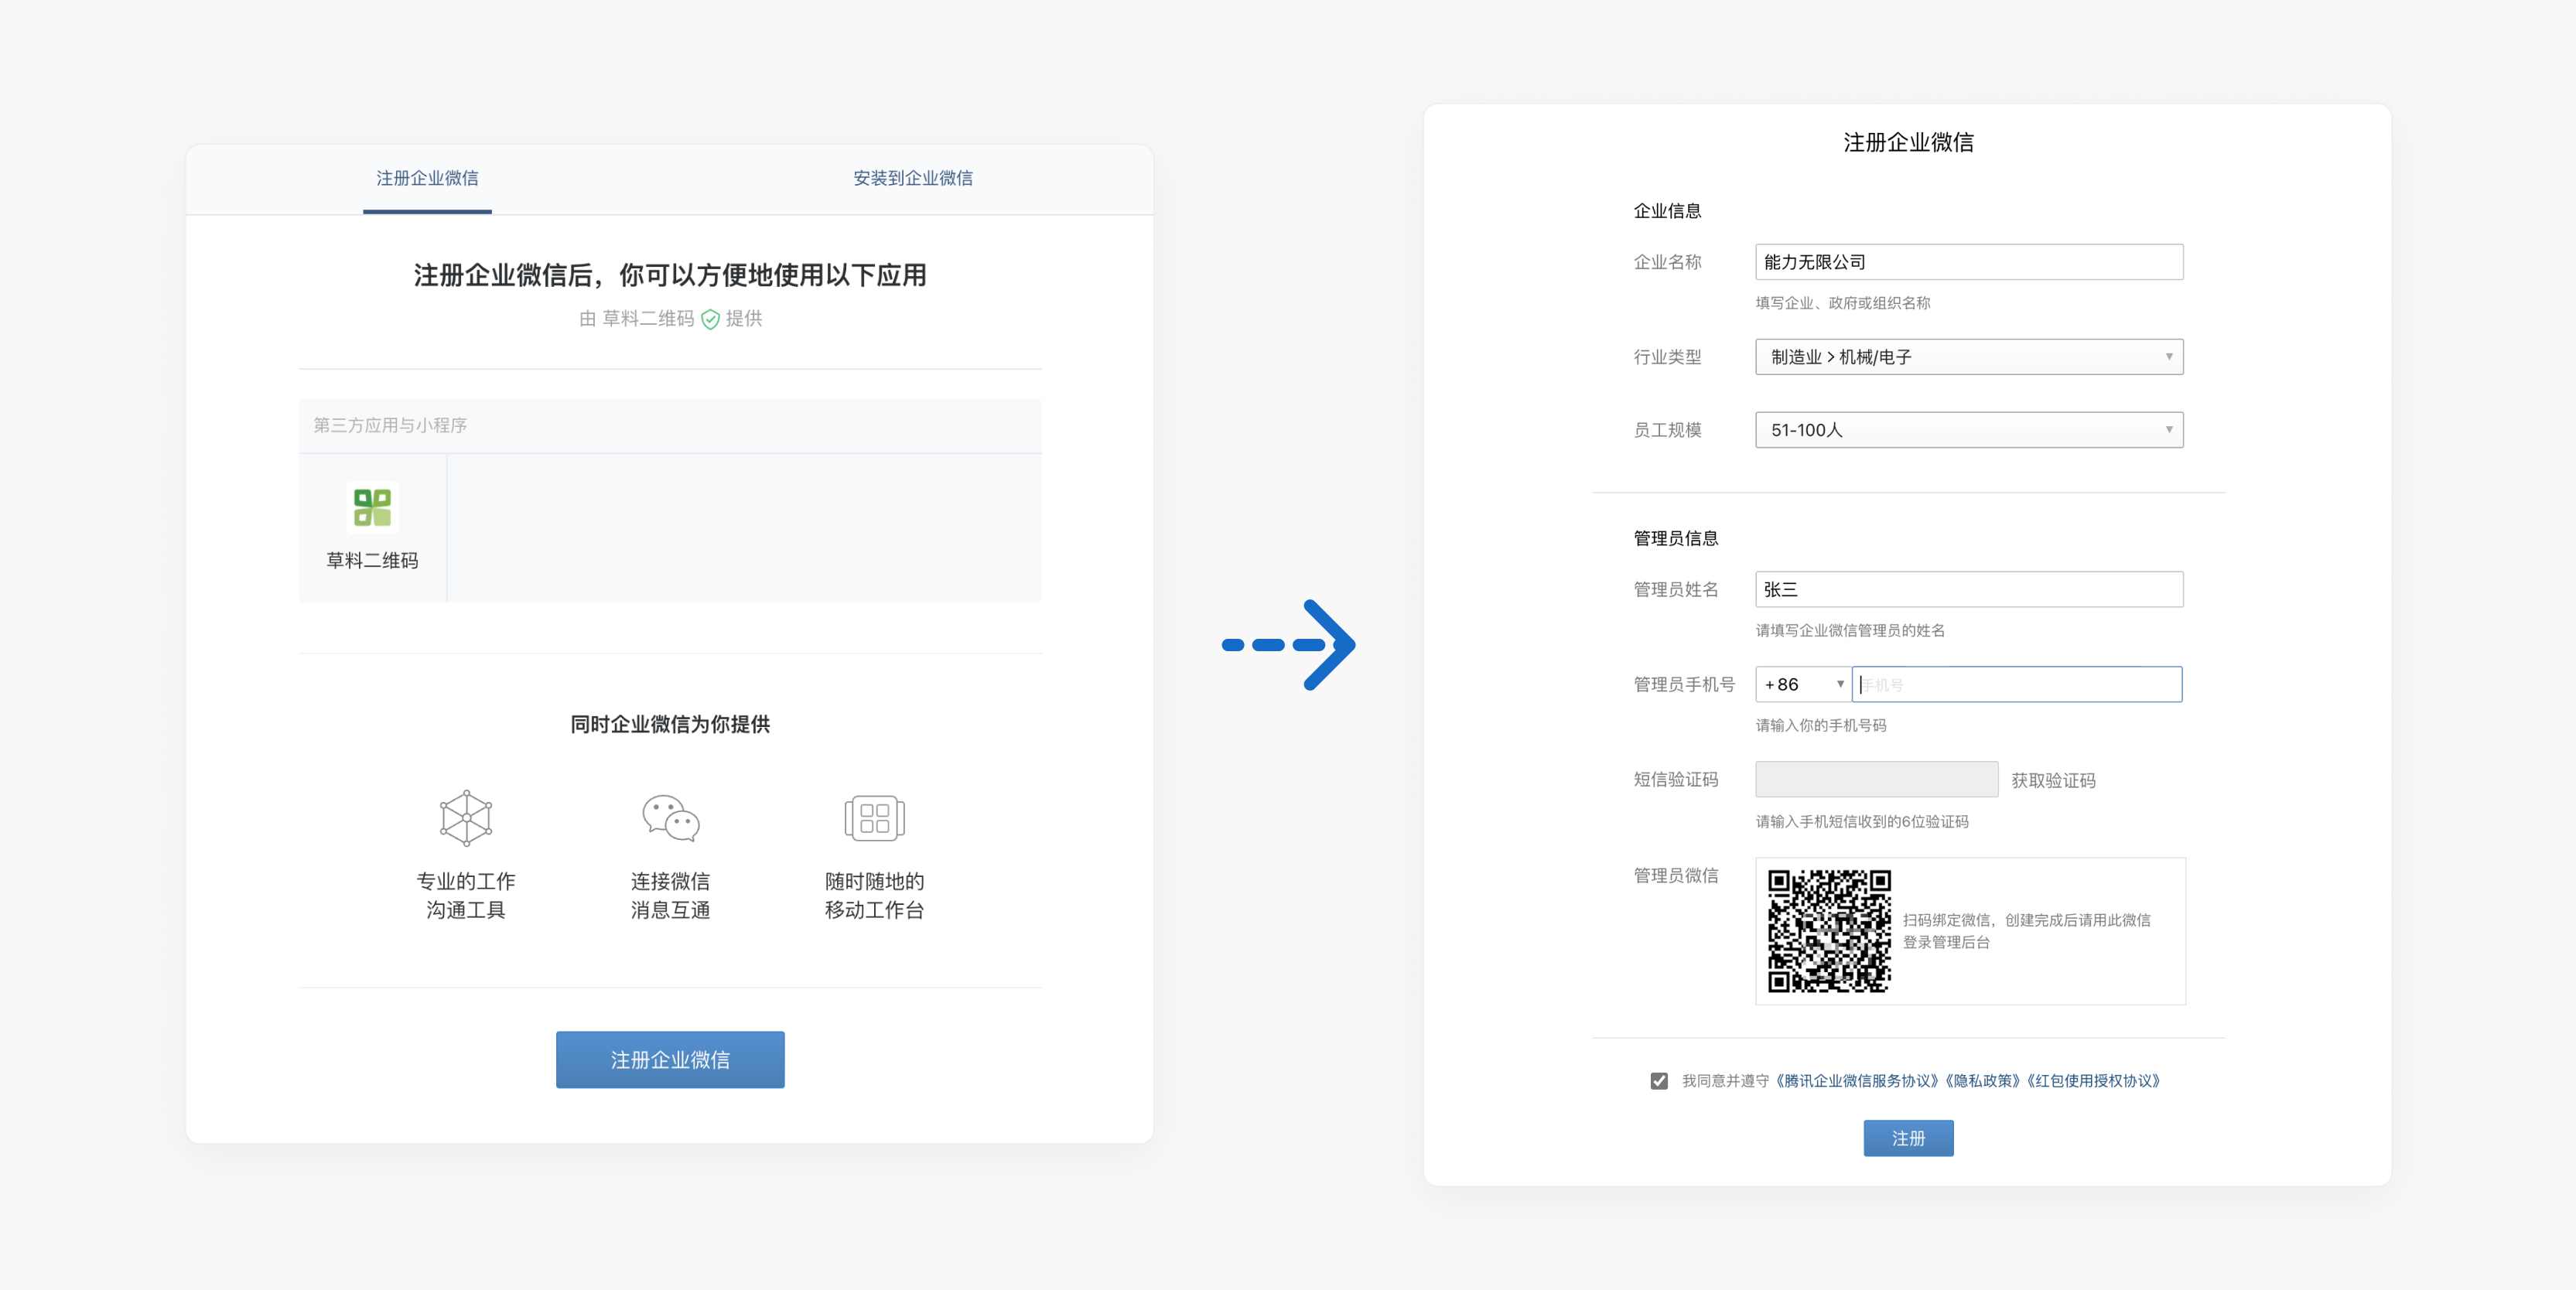Open the +86 country code dropdown
2576x1290 pixels.
pos(1803,684)
